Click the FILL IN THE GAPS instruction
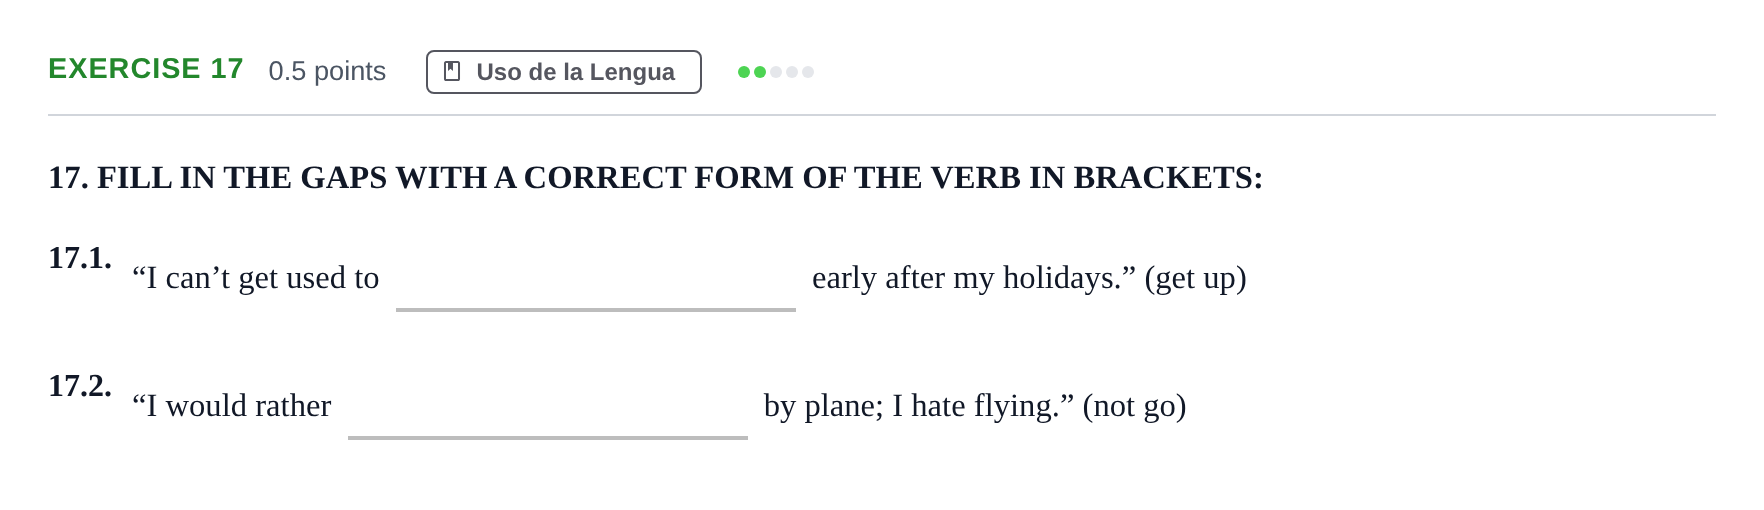1764x510 pixels. pos(656,177)
